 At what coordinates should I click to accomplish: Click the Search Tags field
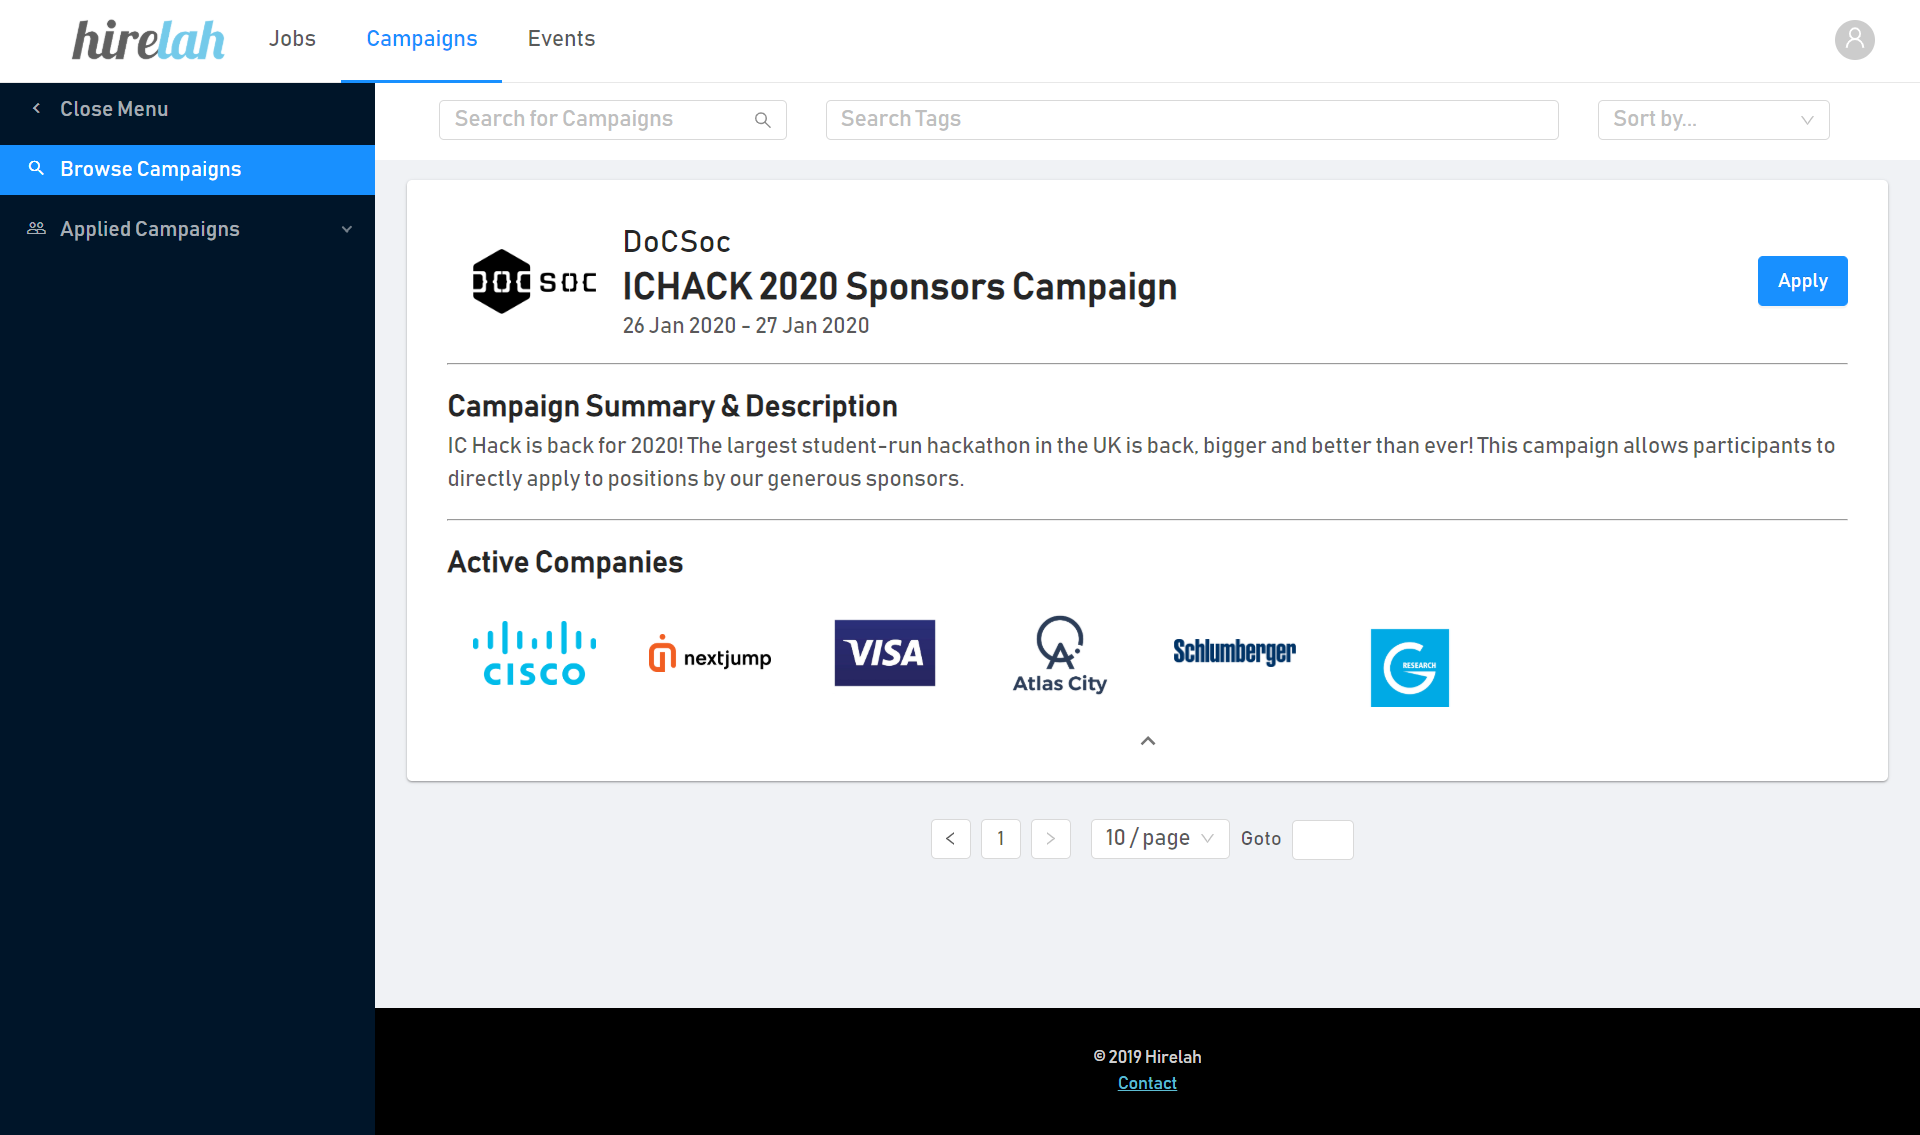click(1191, 120)
